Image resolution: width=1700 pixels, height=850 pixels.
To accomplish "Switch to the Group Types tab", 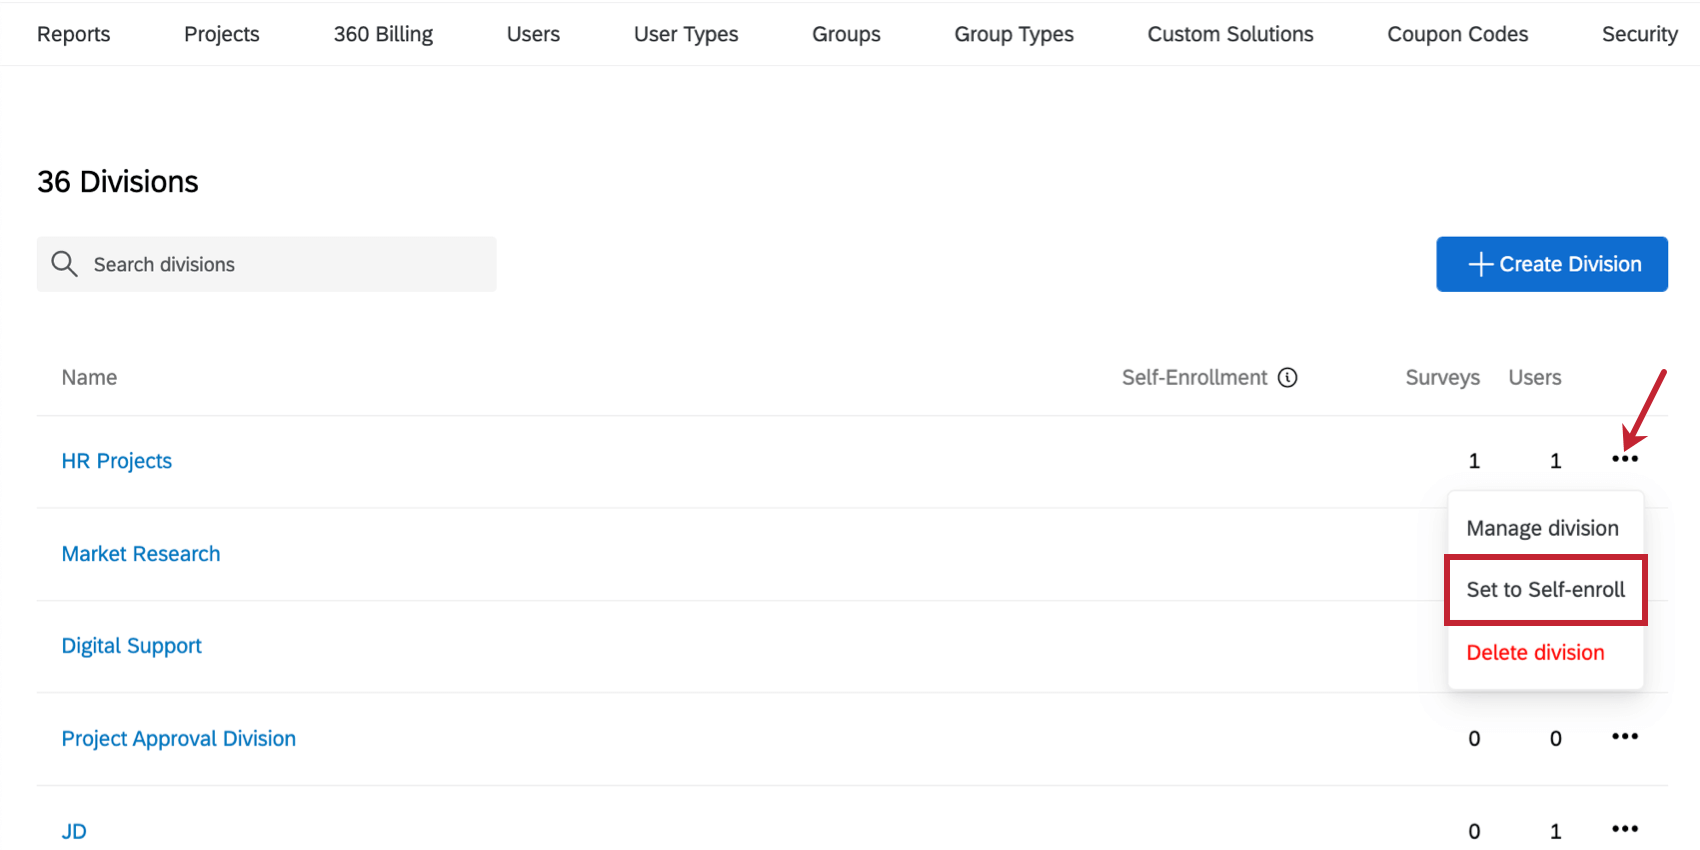I will 1014,34.
